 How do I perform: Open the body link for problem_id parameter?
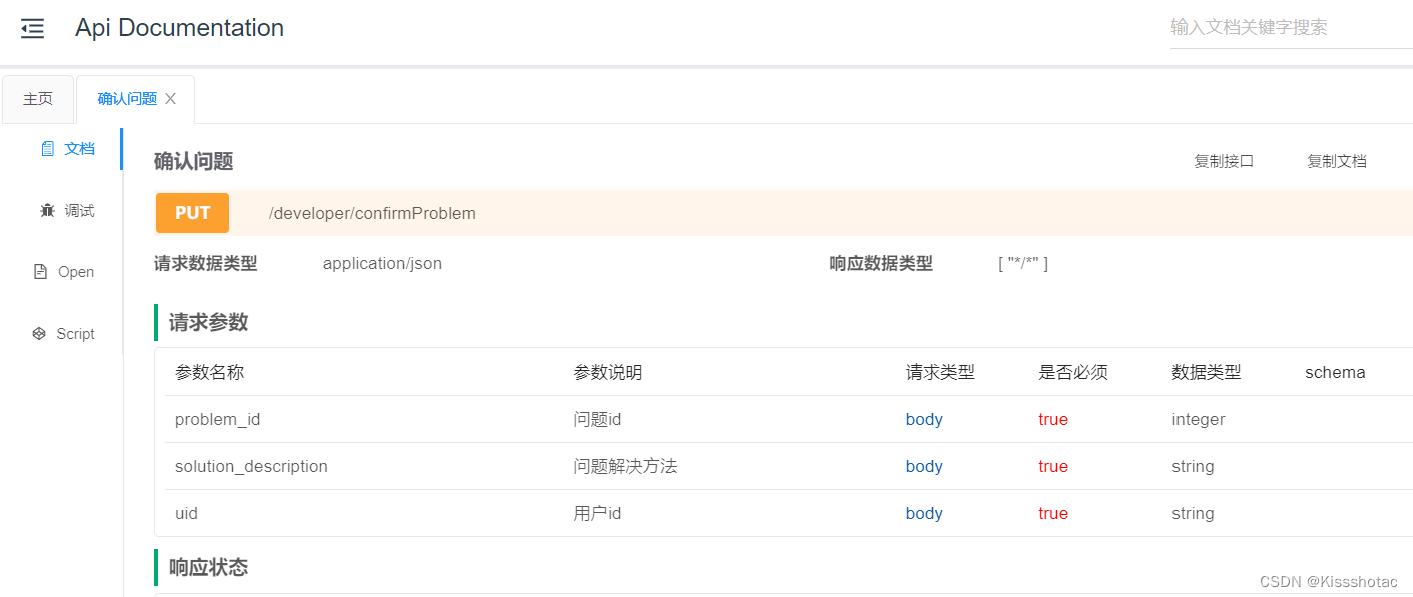tap(923, 419)
